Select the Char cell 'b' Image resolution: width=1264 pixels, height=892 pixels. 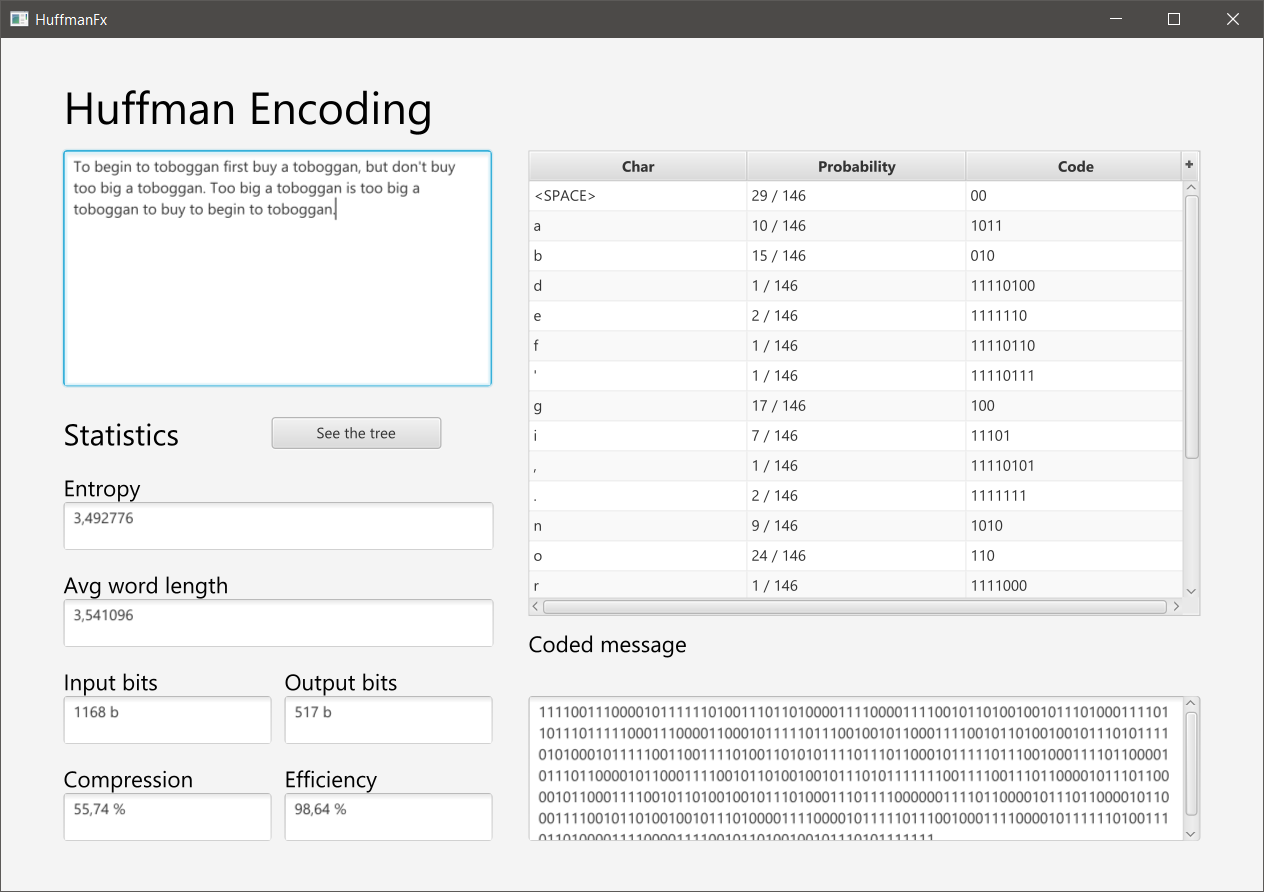click(638, 256)
